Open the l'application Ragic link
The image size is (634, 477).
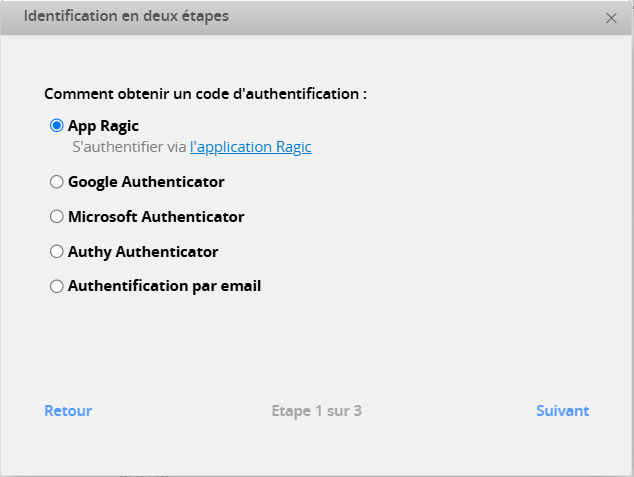(x=251, y=147)
